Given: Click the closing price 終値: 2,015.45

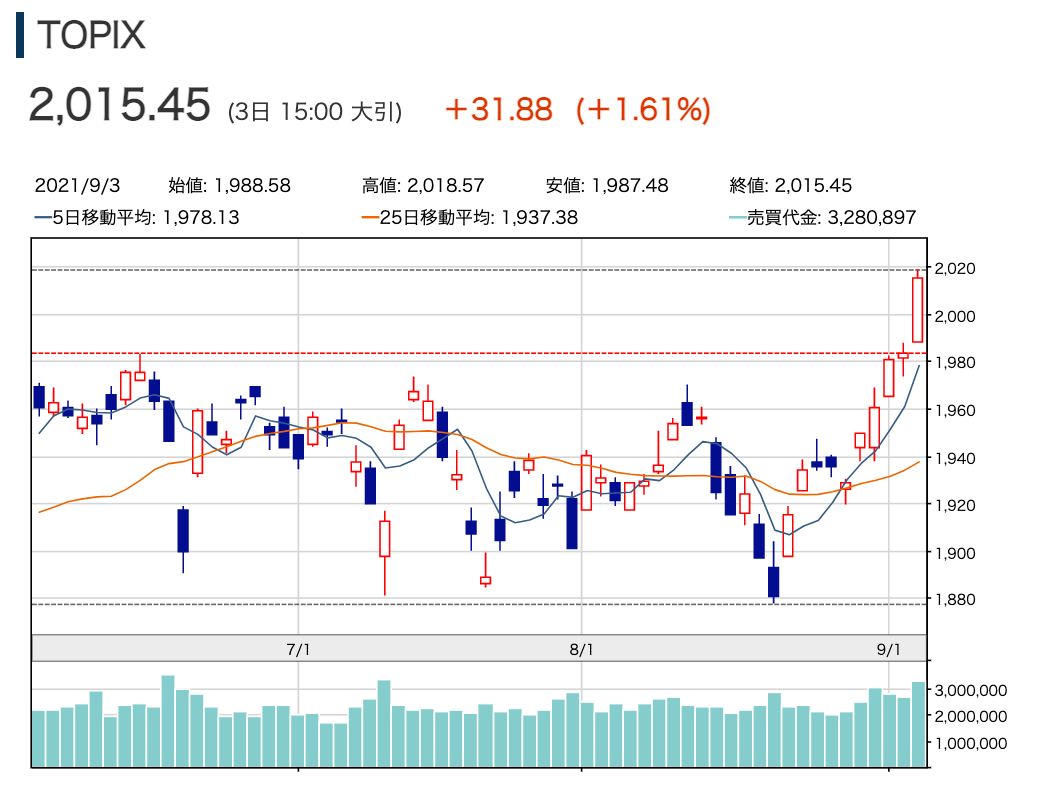Looking at the screenshot, I should pyautogui.click(x=791, y=185).
